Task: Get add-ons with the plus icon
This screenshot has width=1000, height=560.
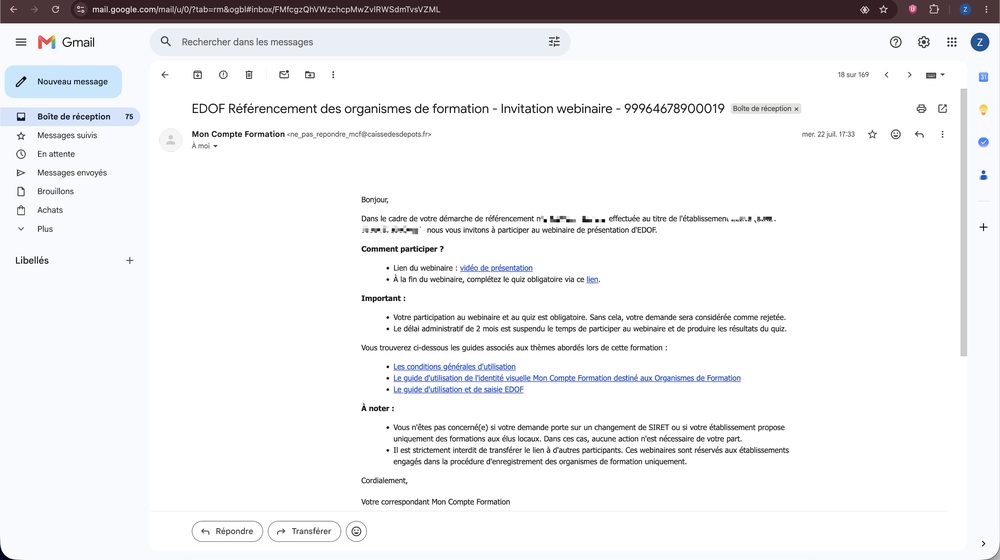Action: pos(983,227)
